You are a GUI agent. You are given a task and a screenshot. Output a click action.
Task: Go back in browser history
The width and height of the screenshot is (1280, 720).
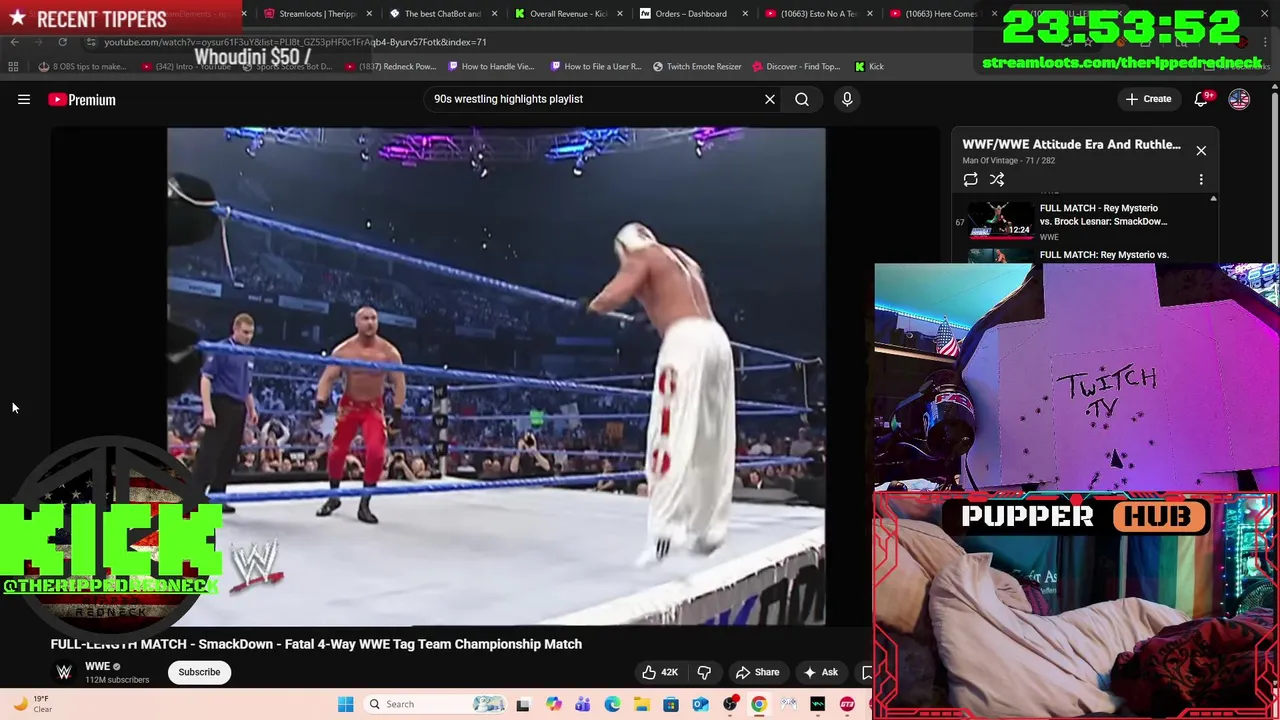(x=14, y=42)
